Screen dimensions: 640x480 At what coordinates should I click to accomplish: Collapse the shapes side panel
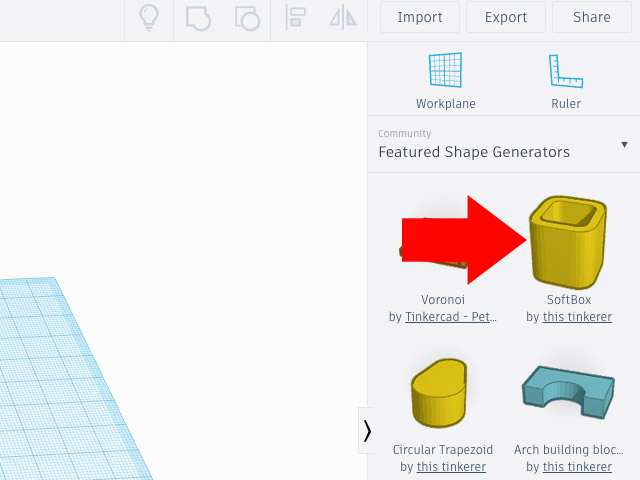click(x=367, y=430)
